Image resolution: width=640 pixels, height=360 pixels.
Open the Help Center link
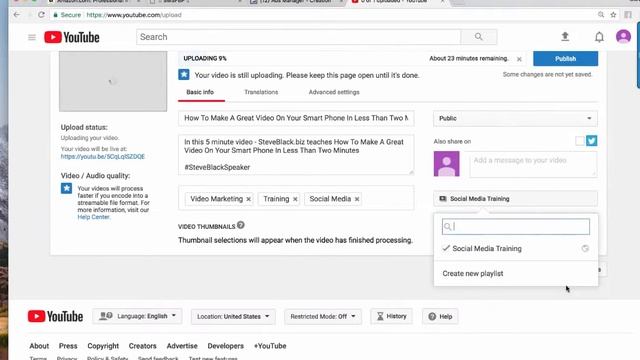click(x=93, y=217)
